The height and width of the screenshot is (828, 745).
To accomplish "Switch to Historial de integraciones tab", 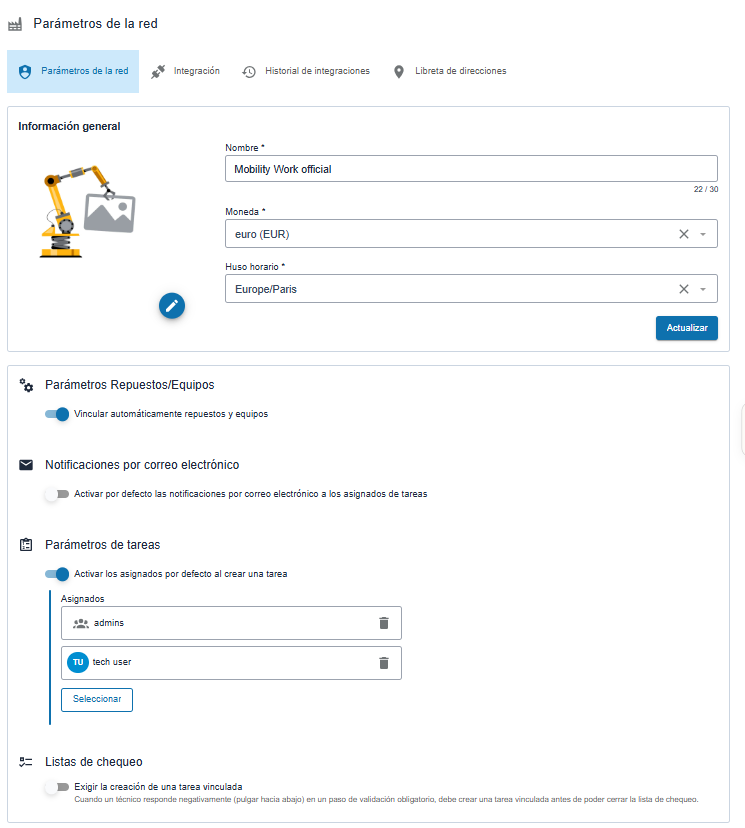I will pyautogui.click(x=306, y=71).
